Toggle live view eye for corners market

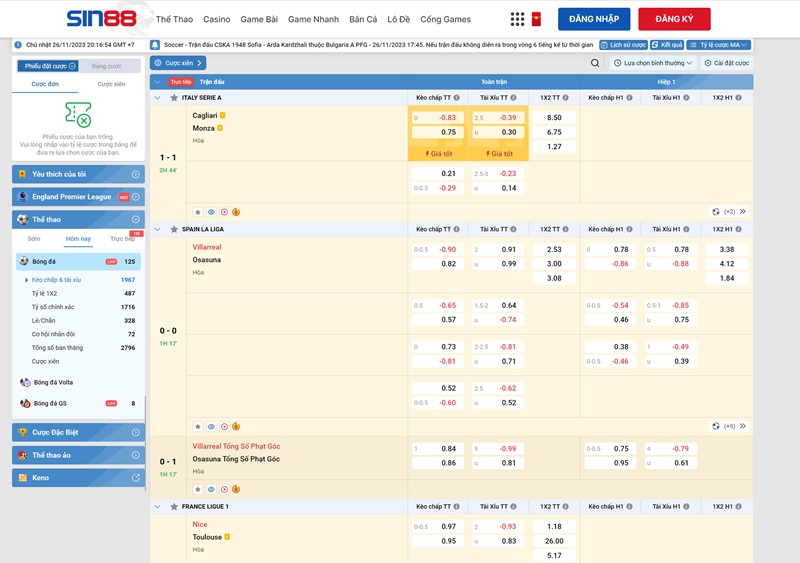click(x=211, y=489)
